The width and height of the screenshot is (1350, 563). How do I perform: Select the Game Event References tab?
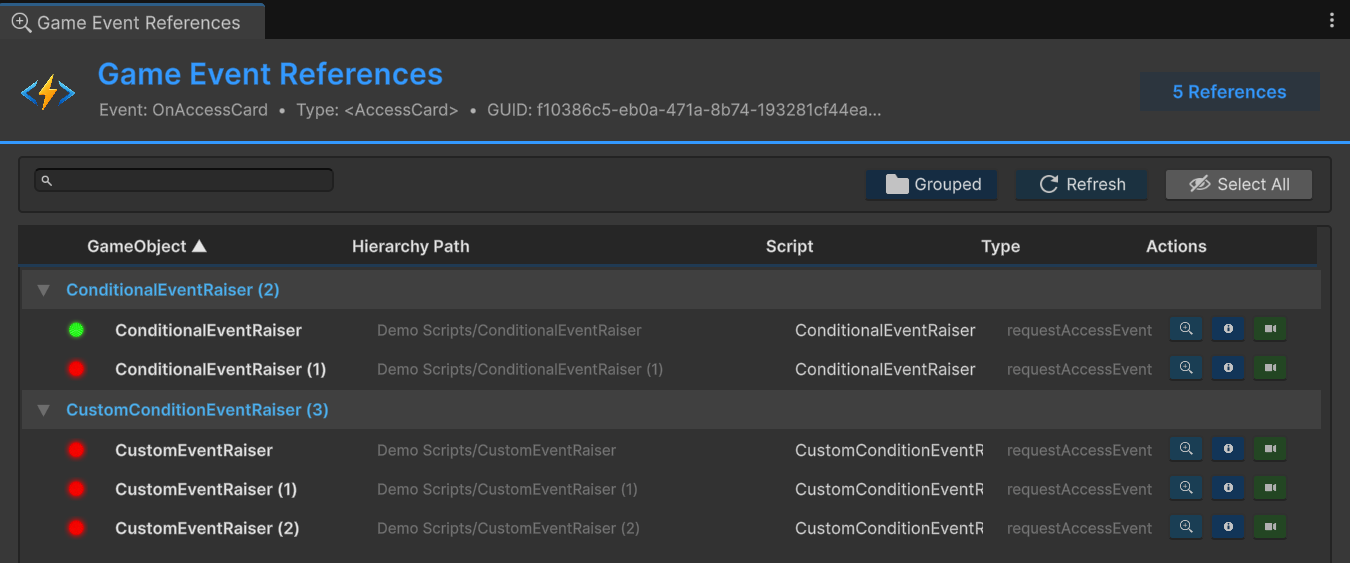click(132, 22)
